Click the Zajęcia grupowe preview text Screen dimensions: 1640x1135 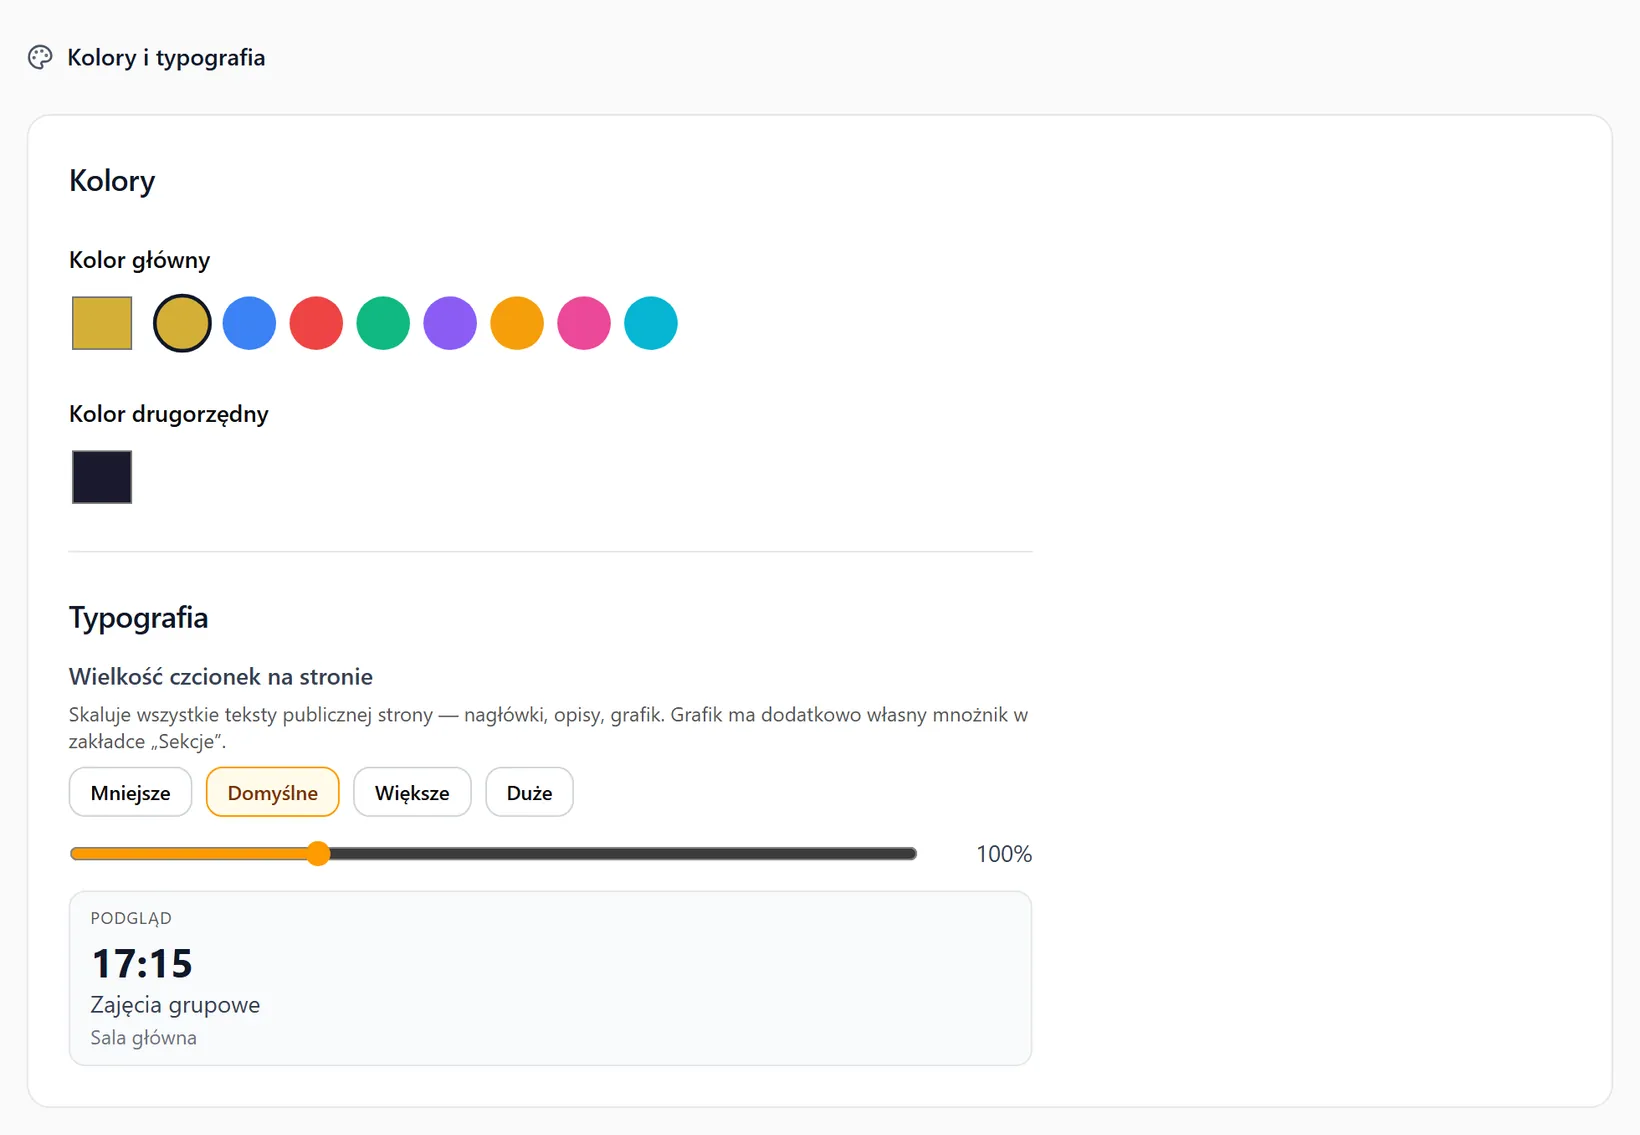(175, 1005)
